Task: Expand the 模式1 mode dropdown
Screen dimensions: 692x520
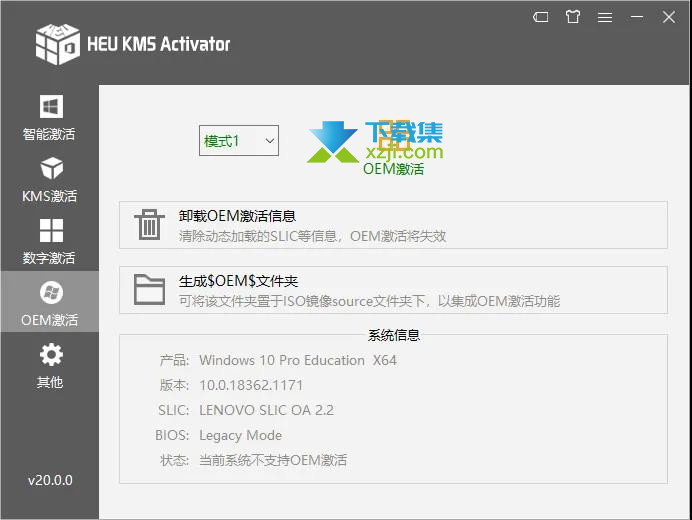Action: point(239,141)
